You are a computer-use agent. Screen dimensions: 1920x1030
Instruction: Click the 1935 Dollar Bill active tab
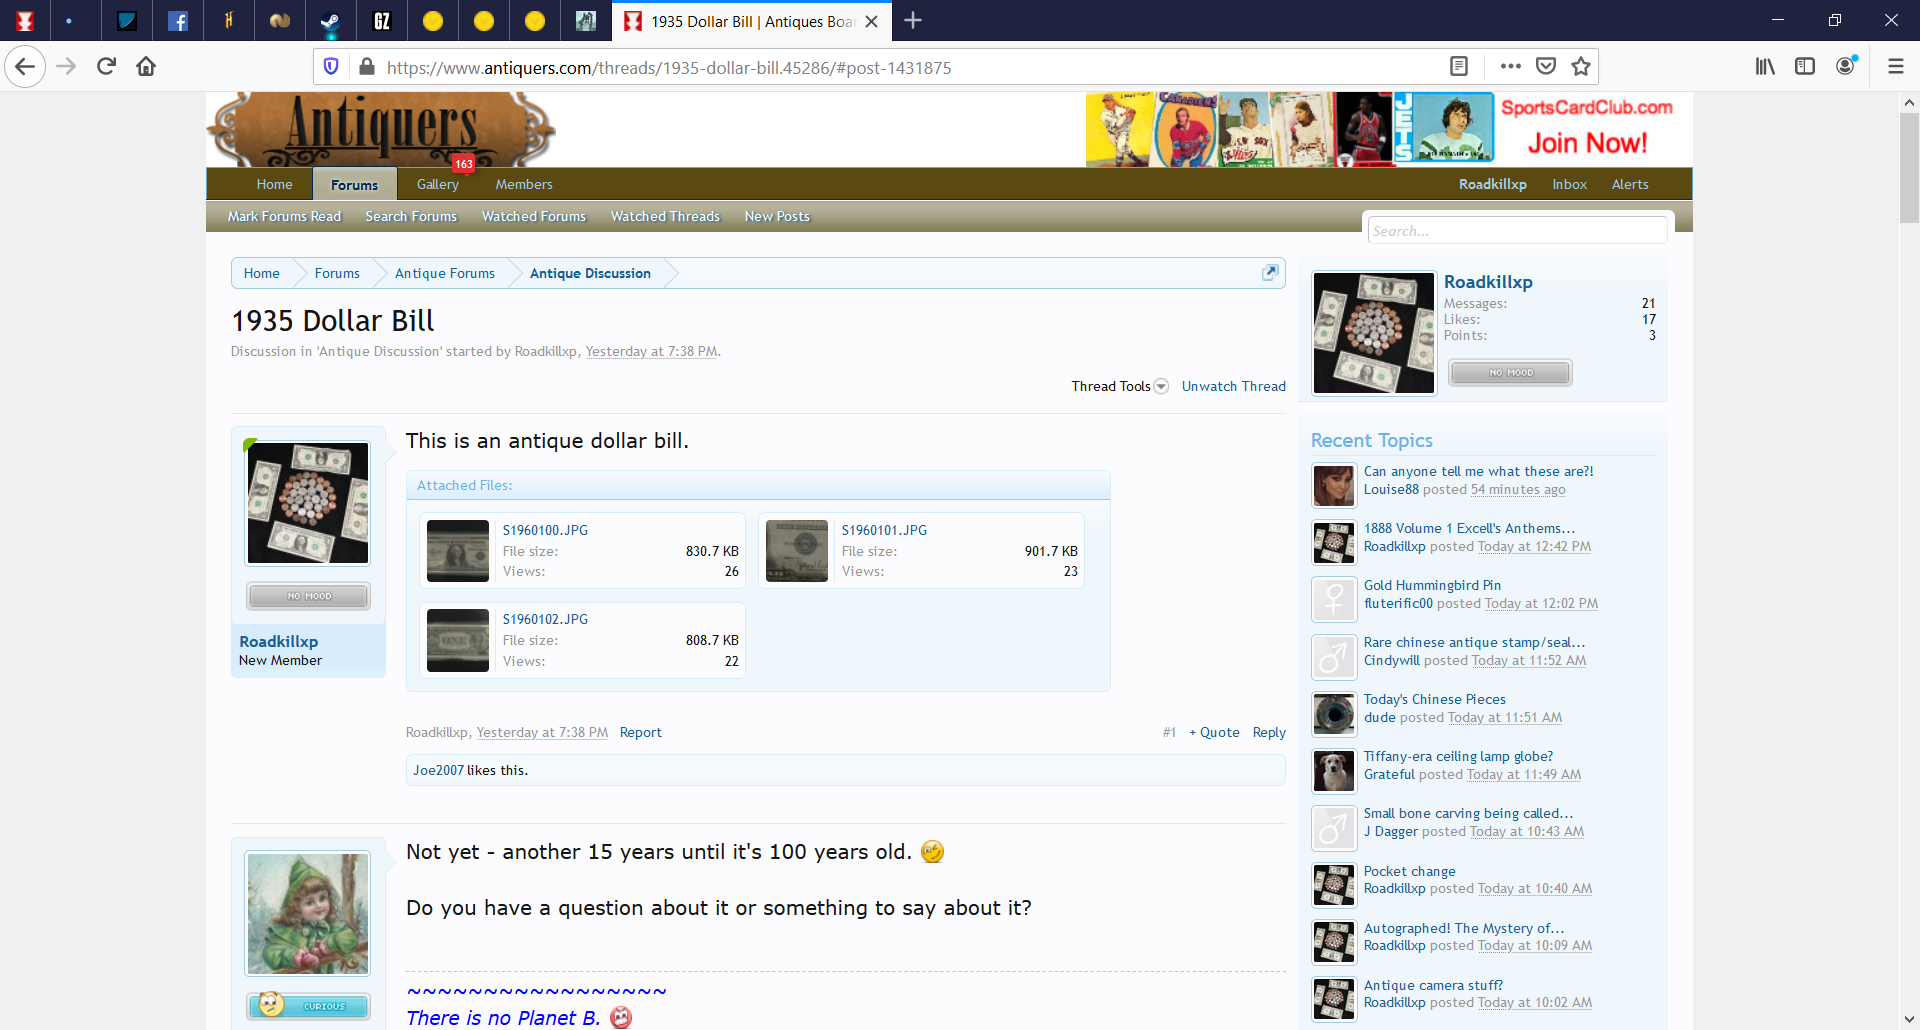pos(751,21)
